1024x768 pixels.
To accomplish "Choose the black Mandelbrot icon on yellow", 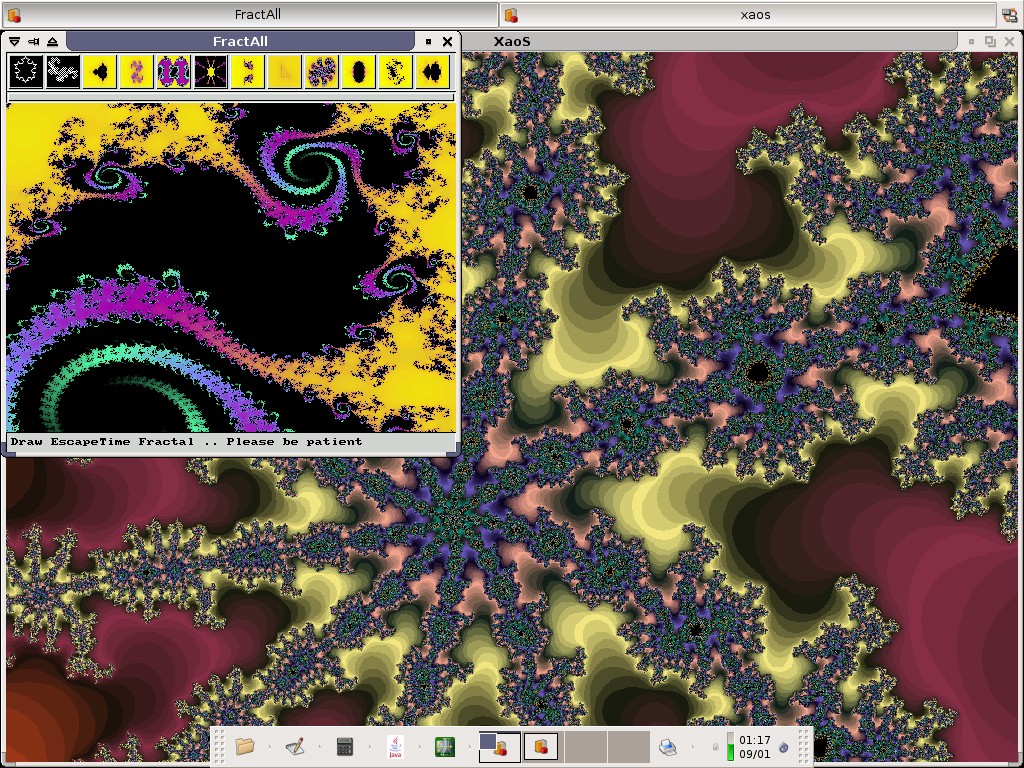I will 99,72.
